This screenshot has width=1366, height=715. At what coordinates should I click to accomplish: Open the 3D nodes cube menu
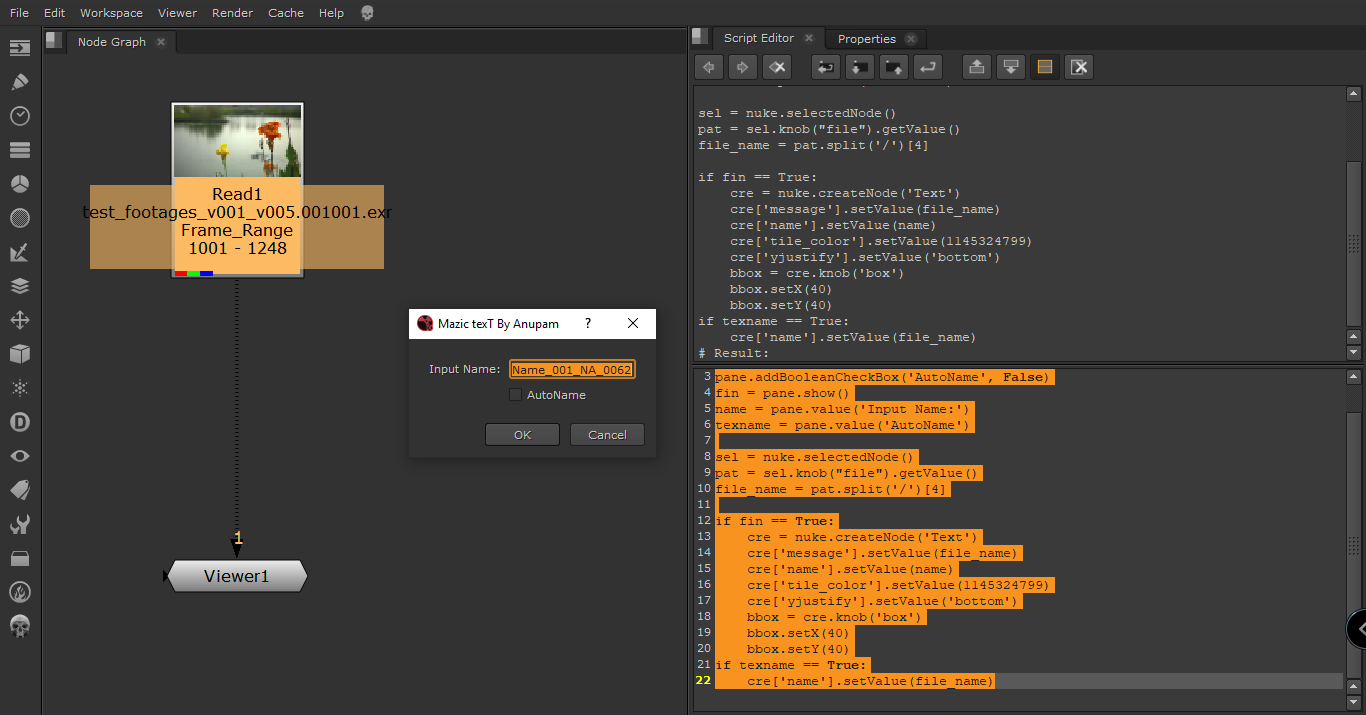pos(20,354)
